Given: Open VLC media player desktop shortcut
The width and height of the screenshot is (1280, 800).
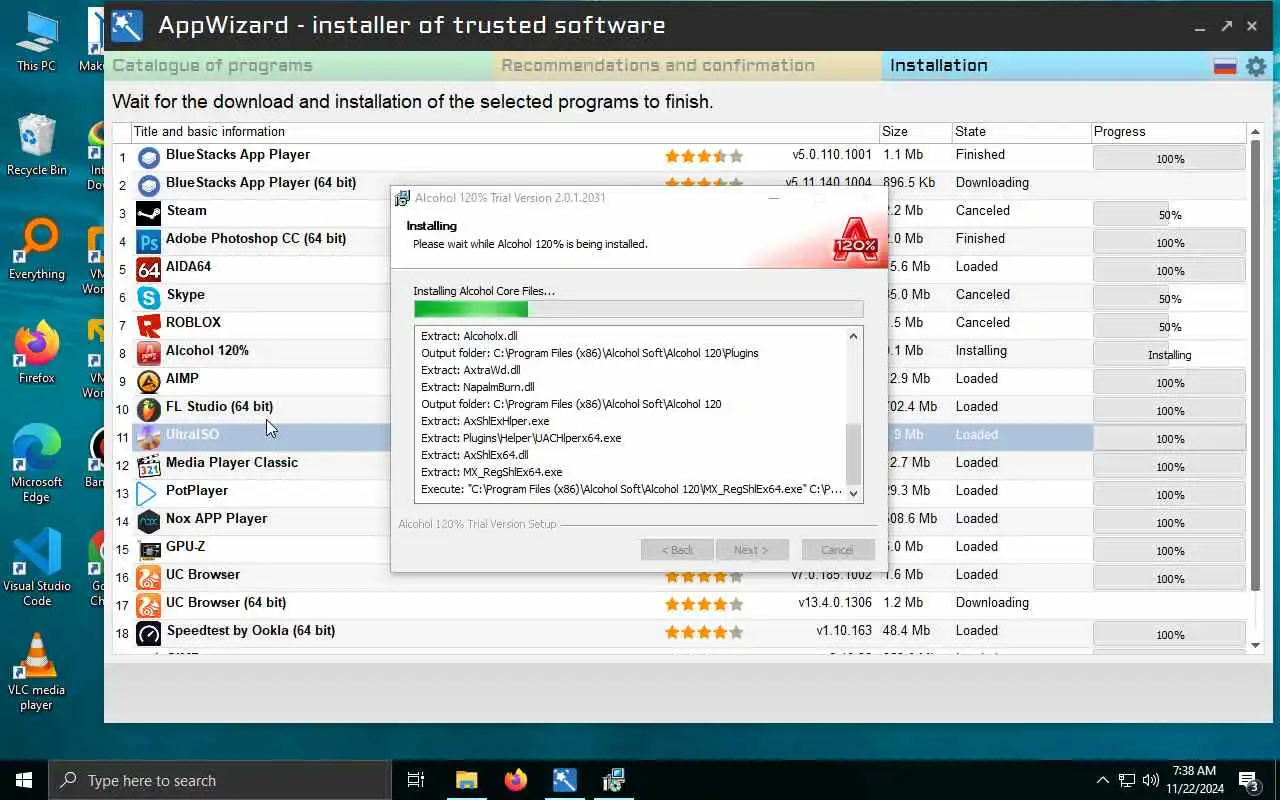Looking at the screenshot, I should tap(36, 672).
